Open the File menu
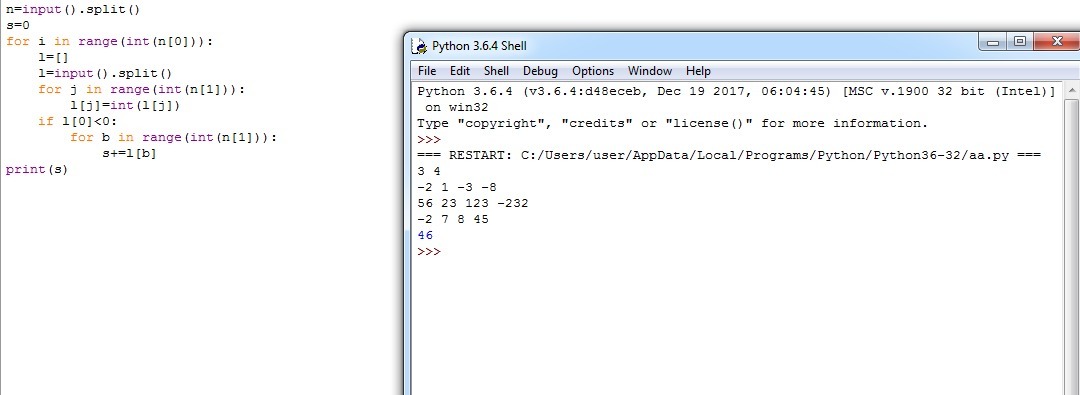 [x=427, y=71]
